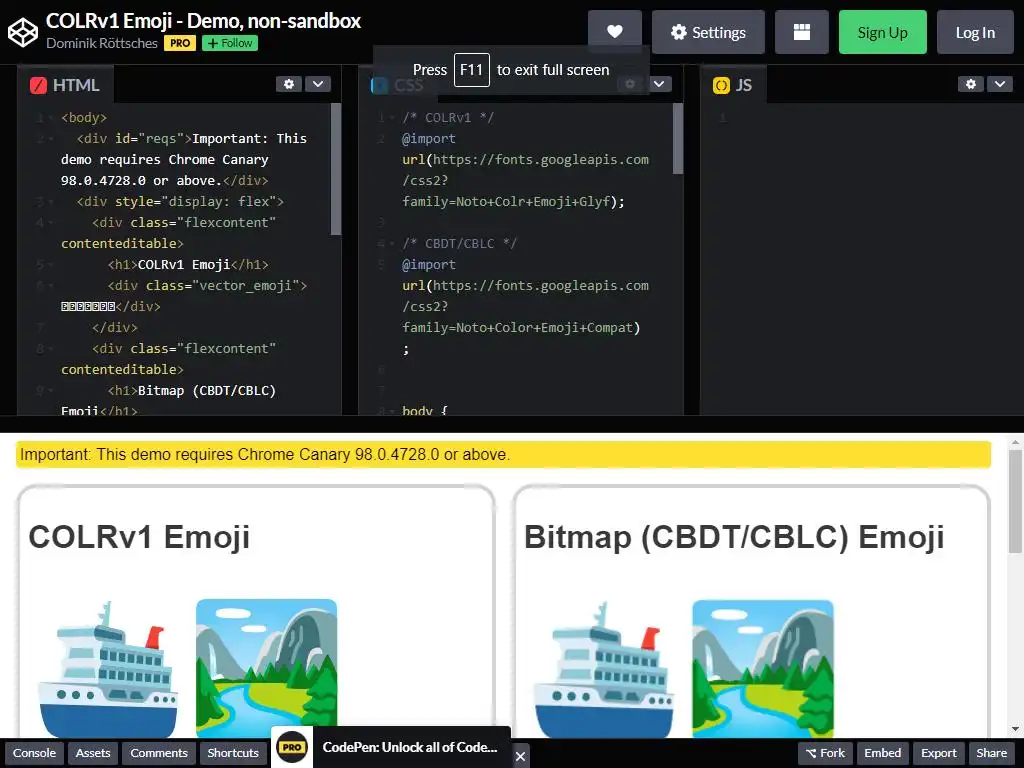Image resolution: width=1024 pixels, height=768 pixels.
Task: Open the Assets panel
Action: tap(93, 753)
